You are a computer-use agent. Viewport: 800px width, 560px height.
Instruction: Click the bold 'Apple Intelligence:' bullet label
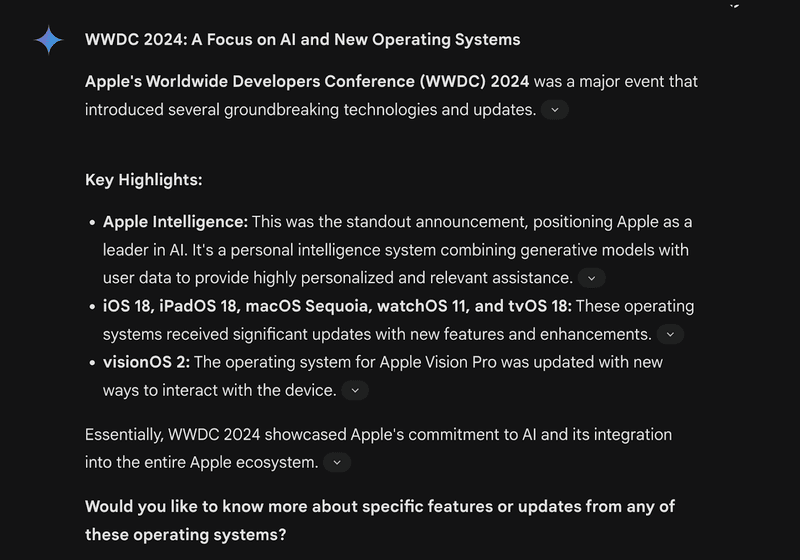(x=175, y=222)
